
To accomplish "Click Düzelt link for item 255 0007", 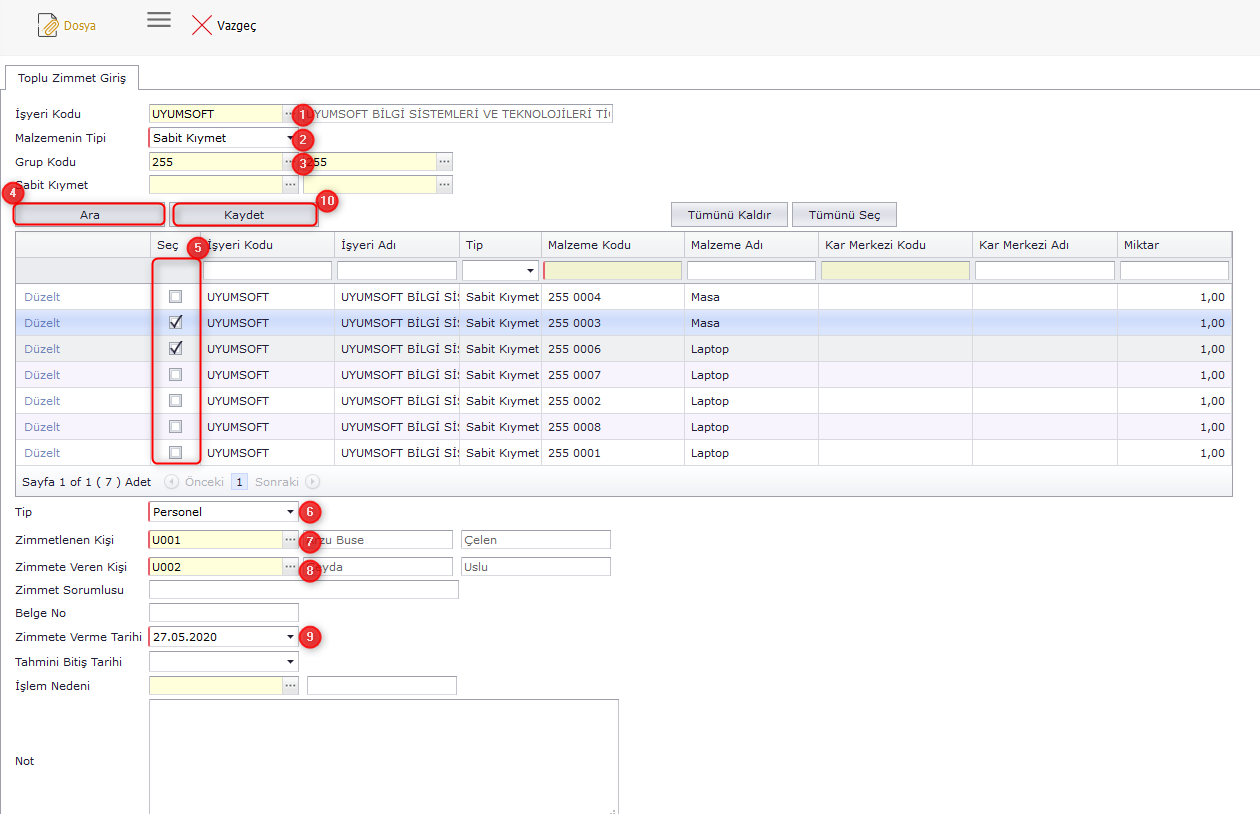I will tap(42, 375).
